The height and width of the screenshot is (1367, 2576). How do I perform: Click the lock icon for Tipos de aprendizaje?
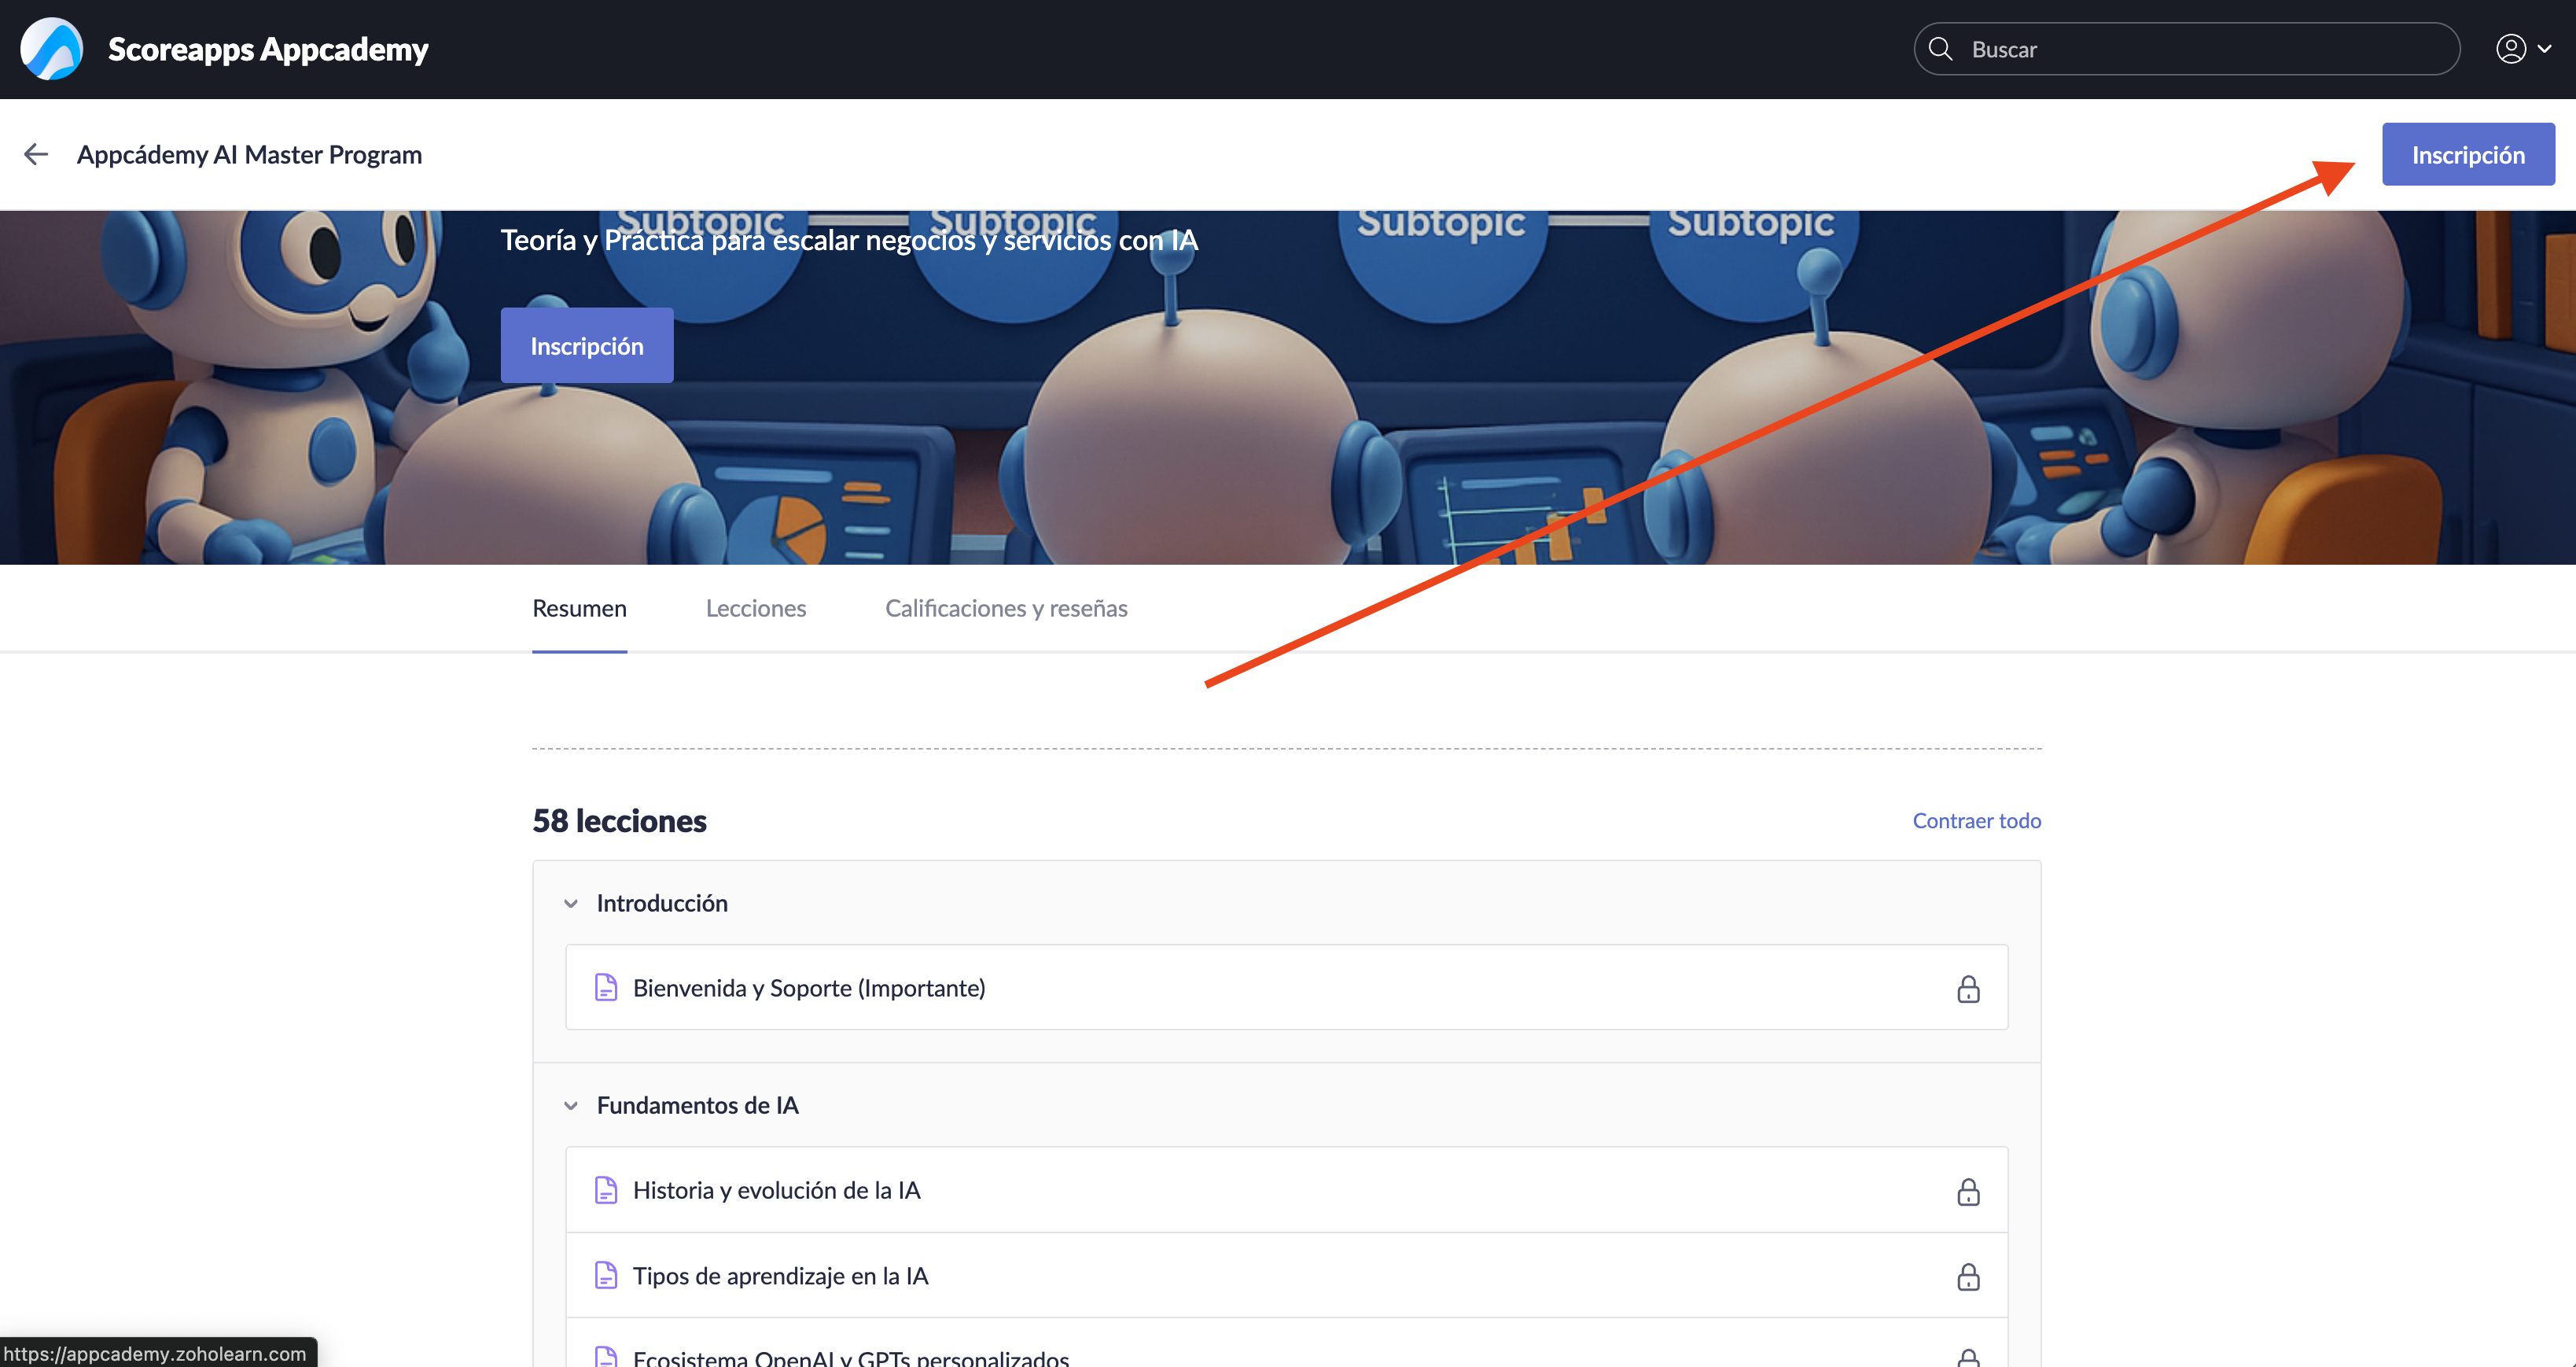[1967, 1277]
